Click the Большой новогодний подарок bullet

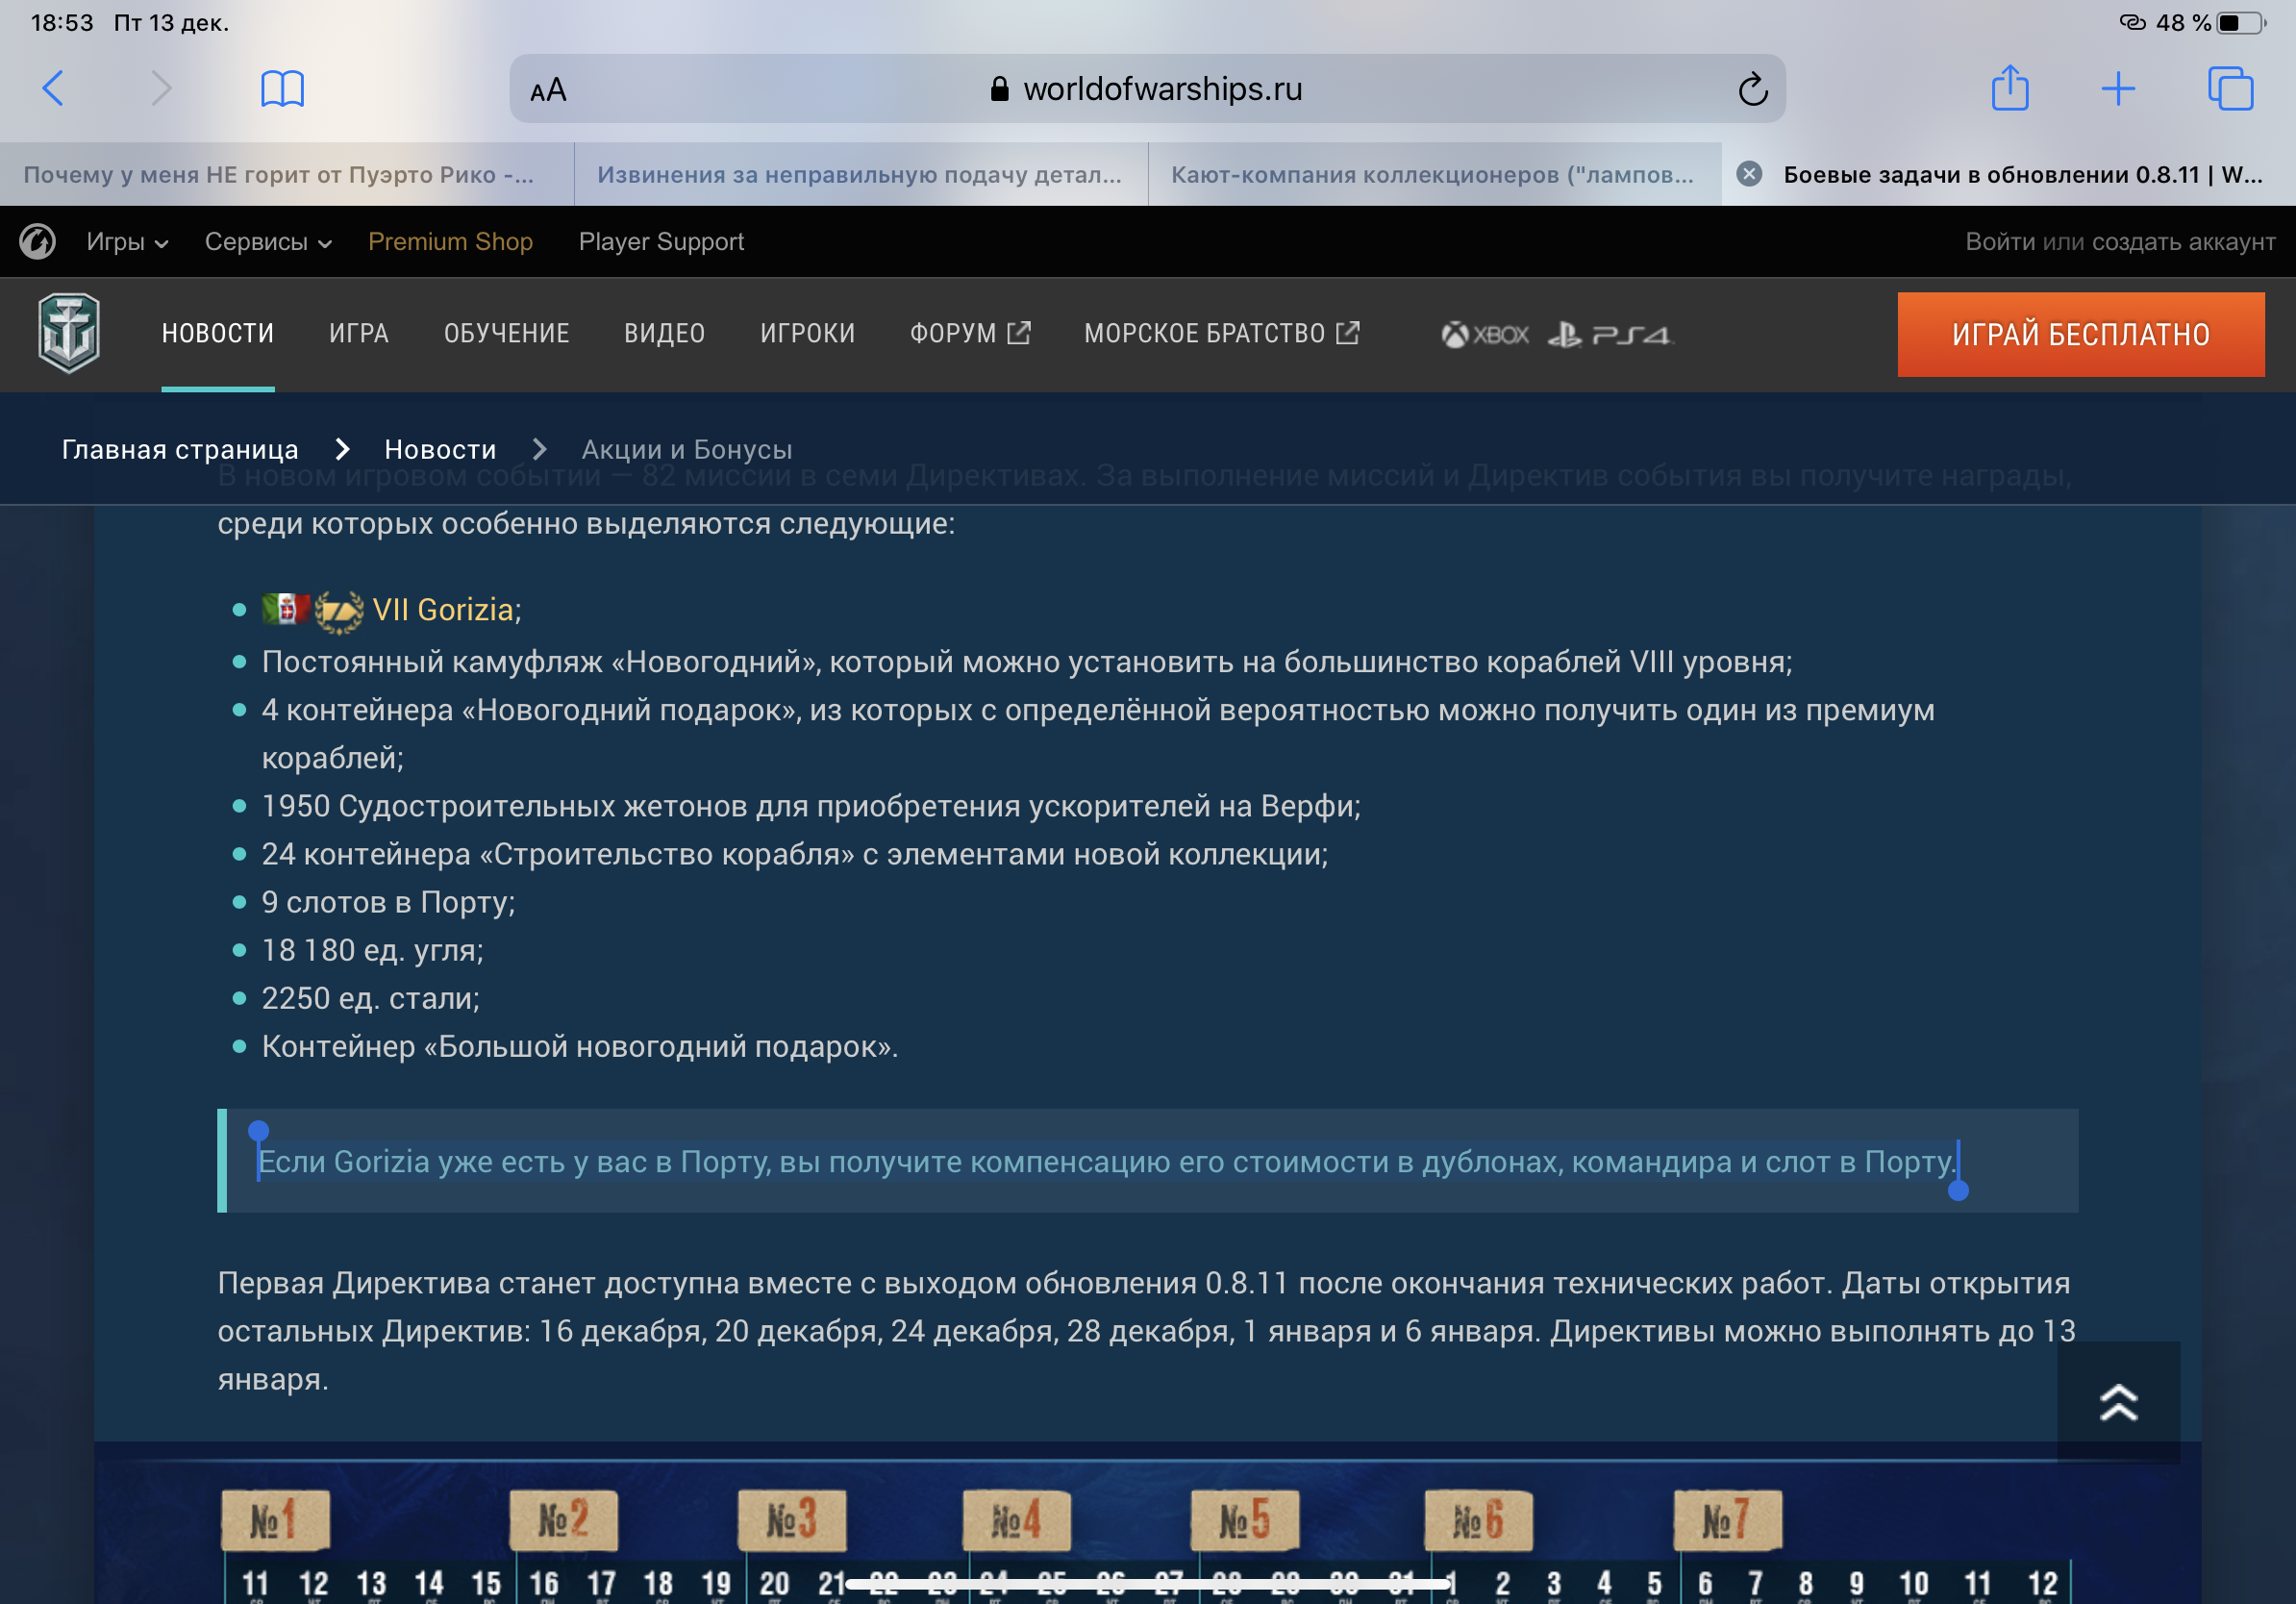tap(580, 1046)
